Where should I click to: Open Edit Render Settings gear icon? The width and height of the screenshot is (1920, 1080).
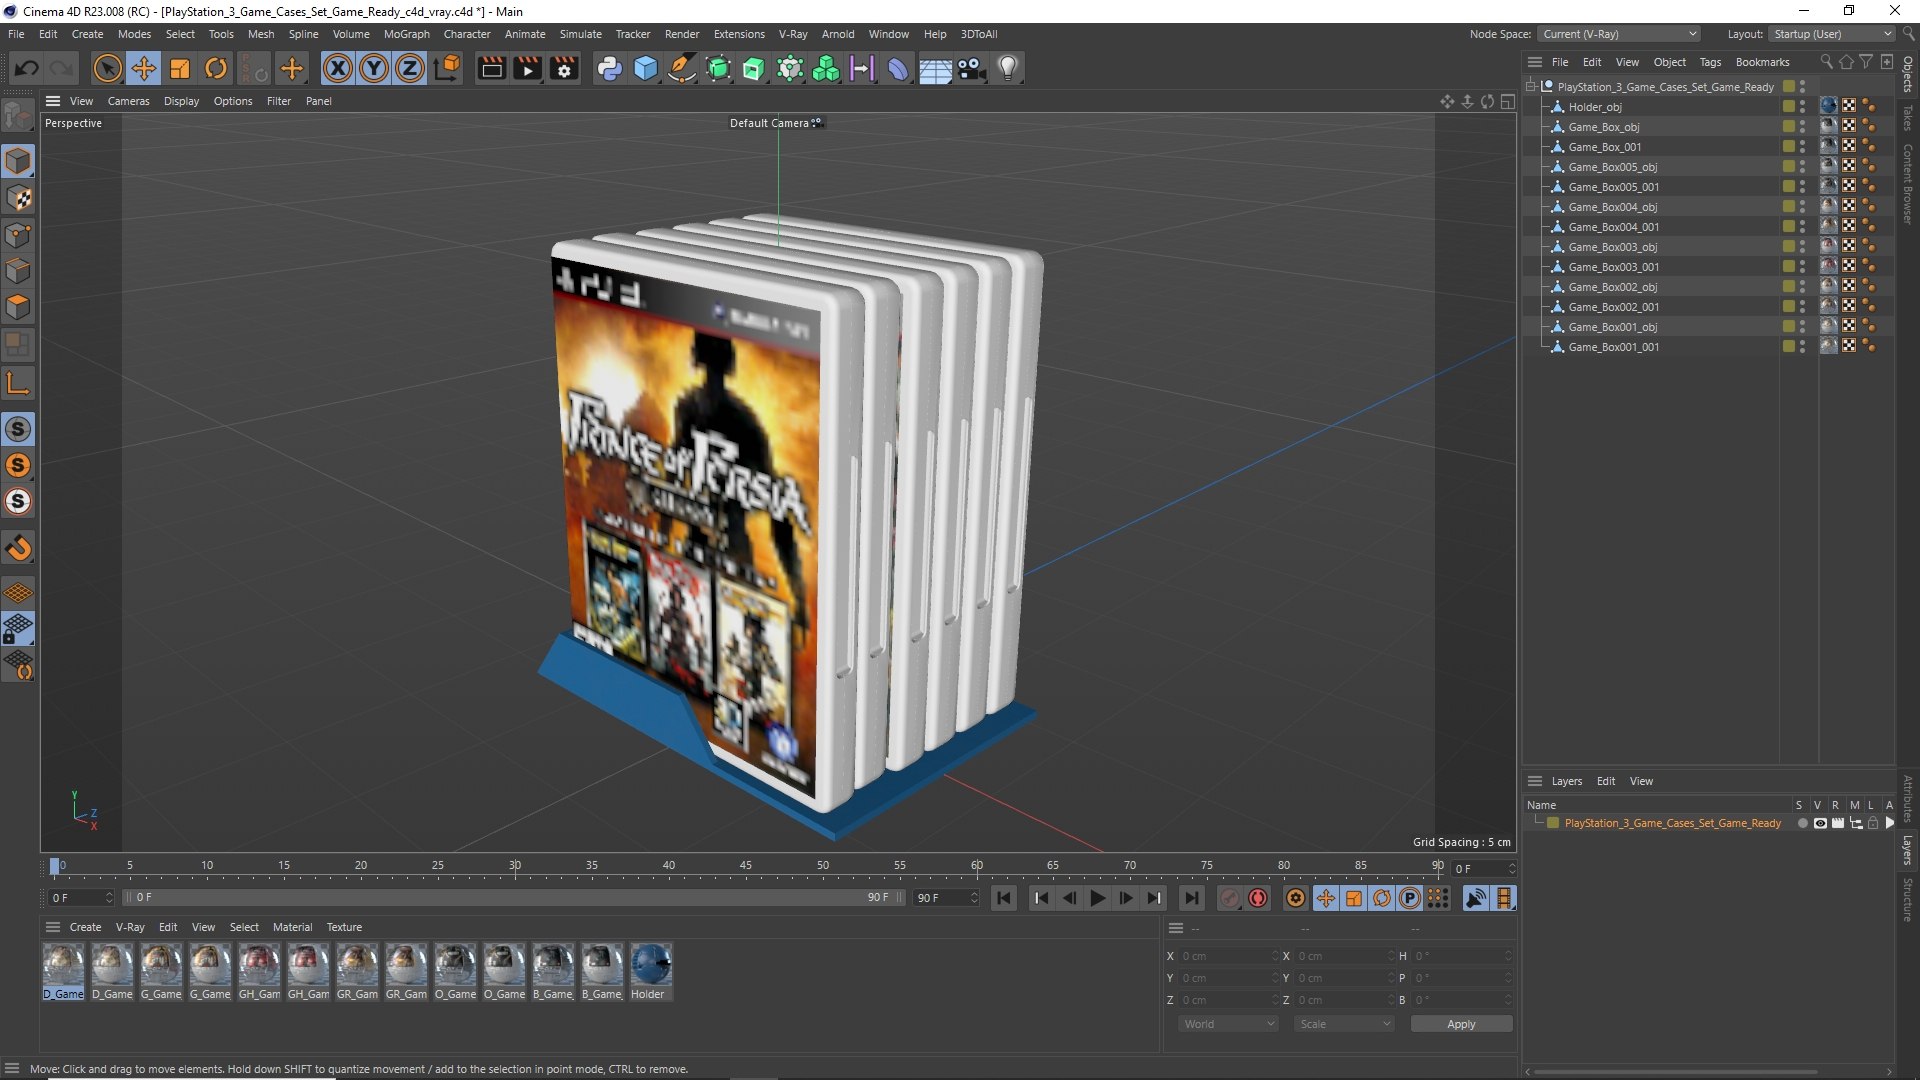pos(564,68)
